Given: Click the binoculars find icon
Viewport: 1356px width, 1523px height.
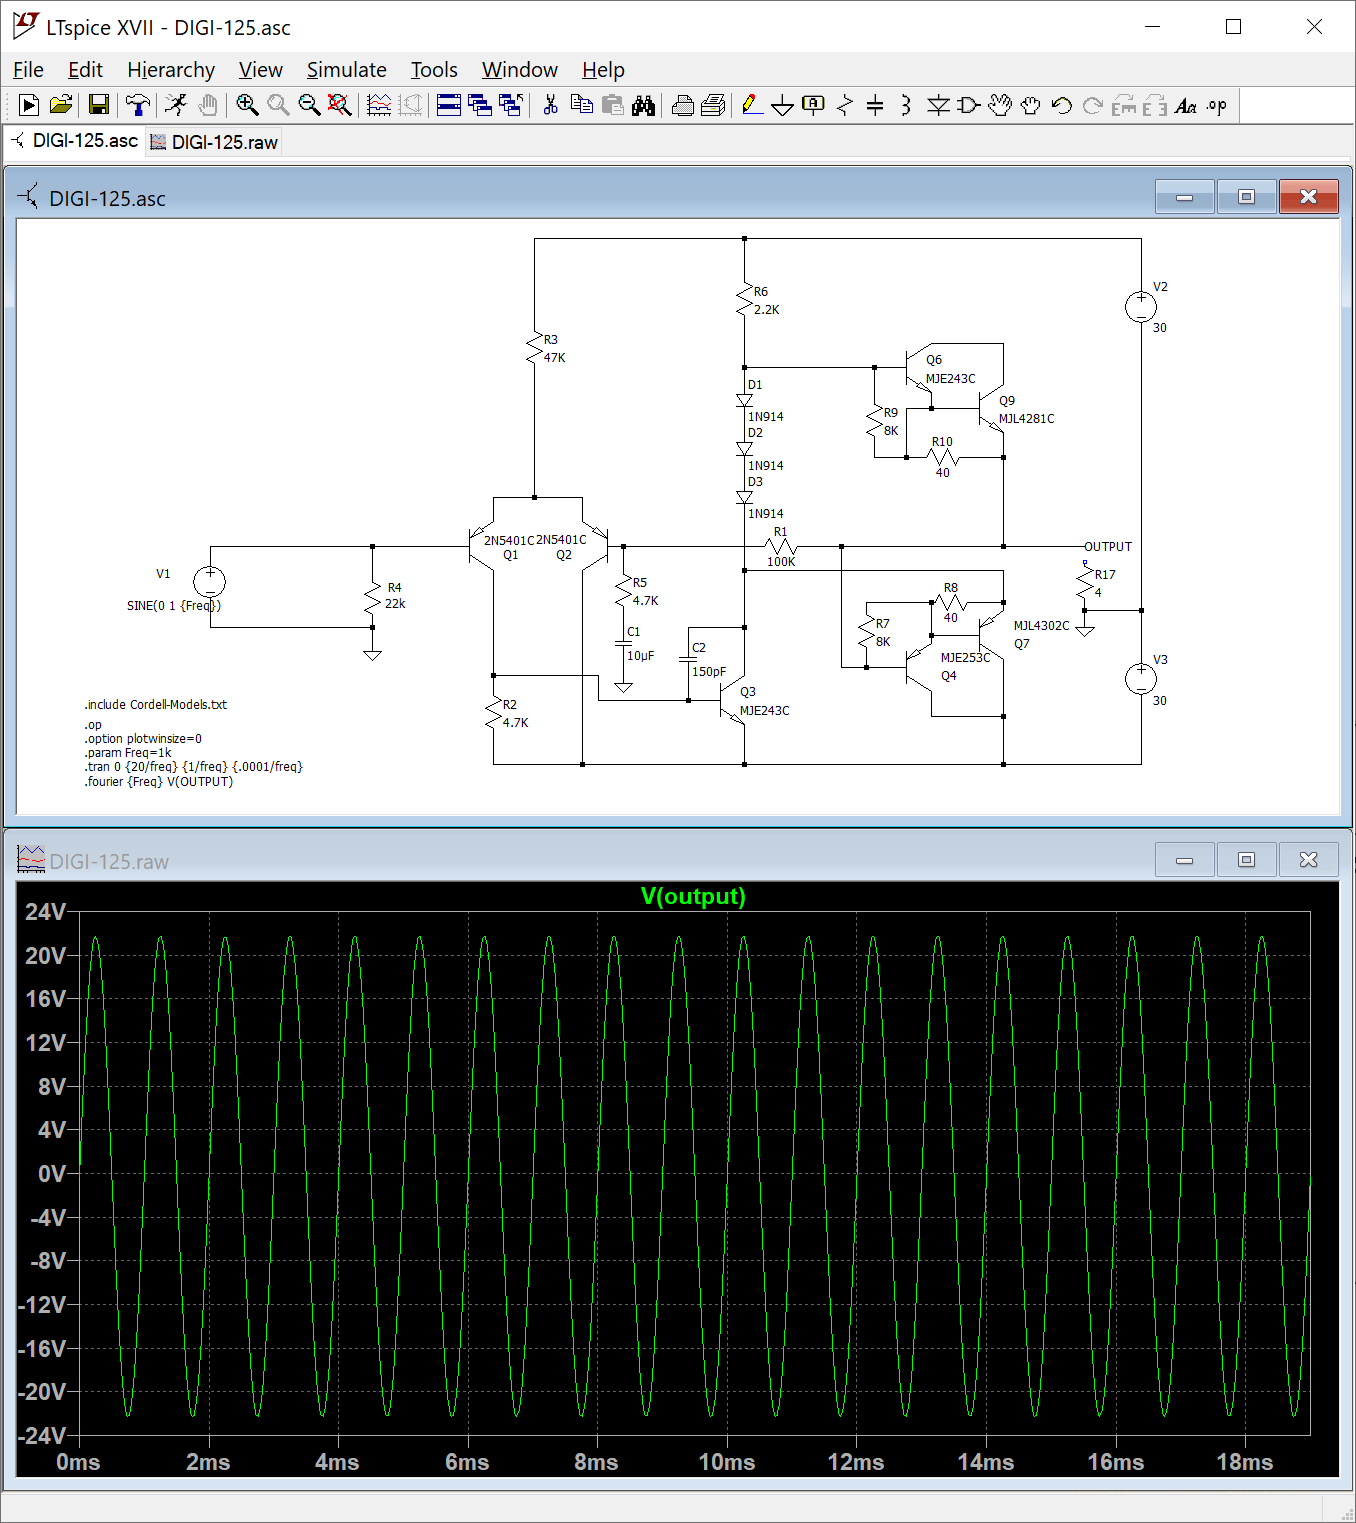Looking at the screenshot, I should (644, 105).
